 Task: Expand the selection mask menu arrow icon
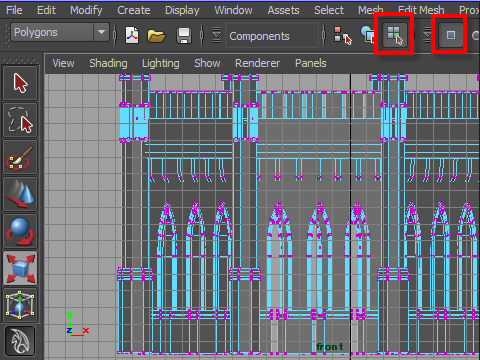[216, 35]
